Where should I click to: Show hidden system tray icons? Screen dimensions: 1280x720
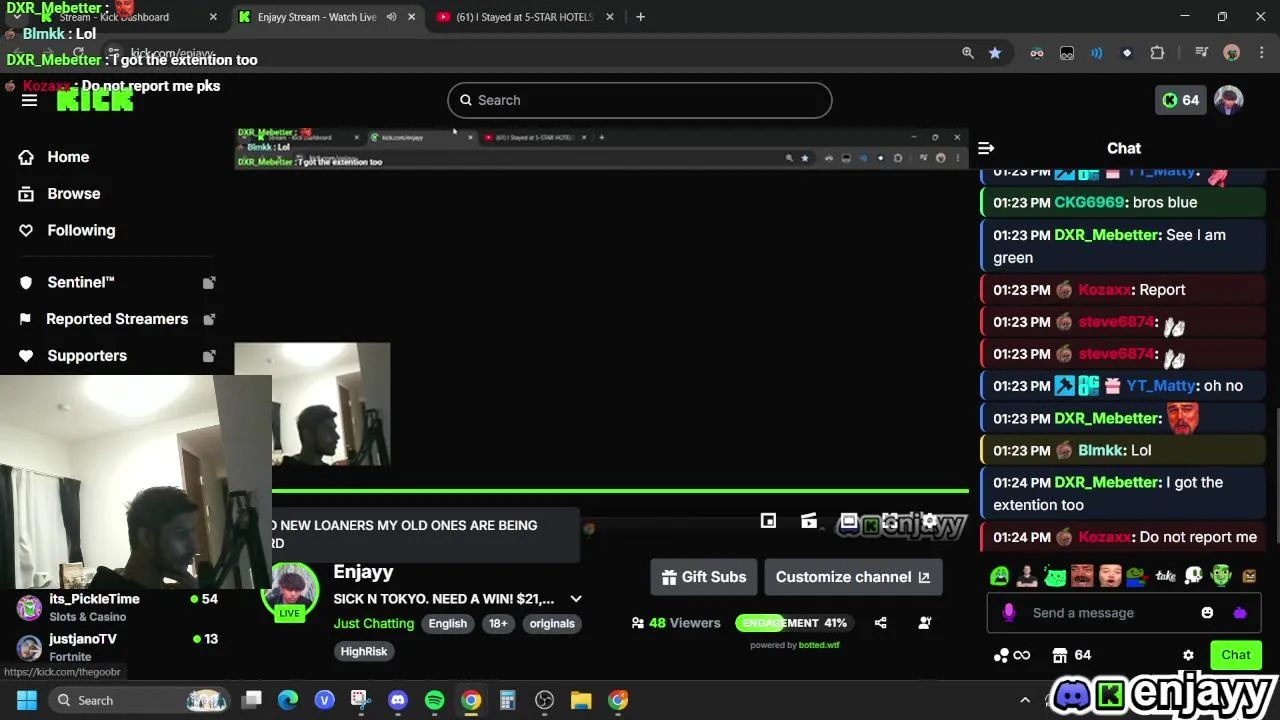pos(1024,700)
